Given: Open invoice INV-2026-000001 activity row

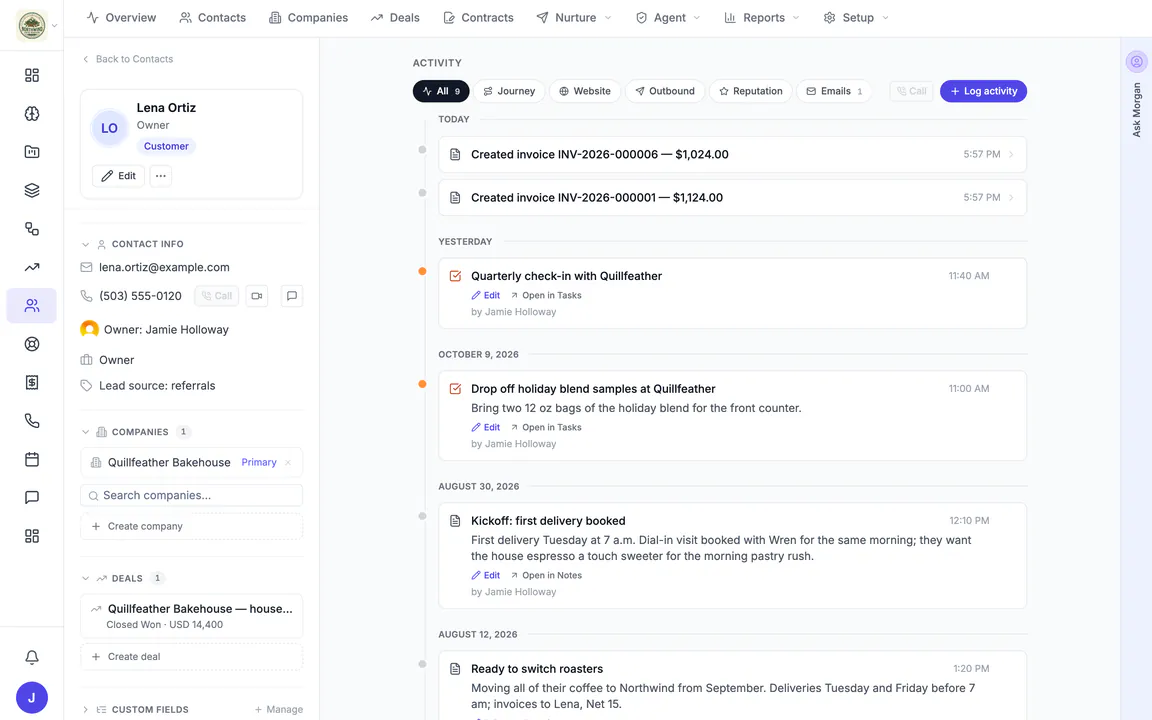Looking at the screenshot, I should [732, 198].
